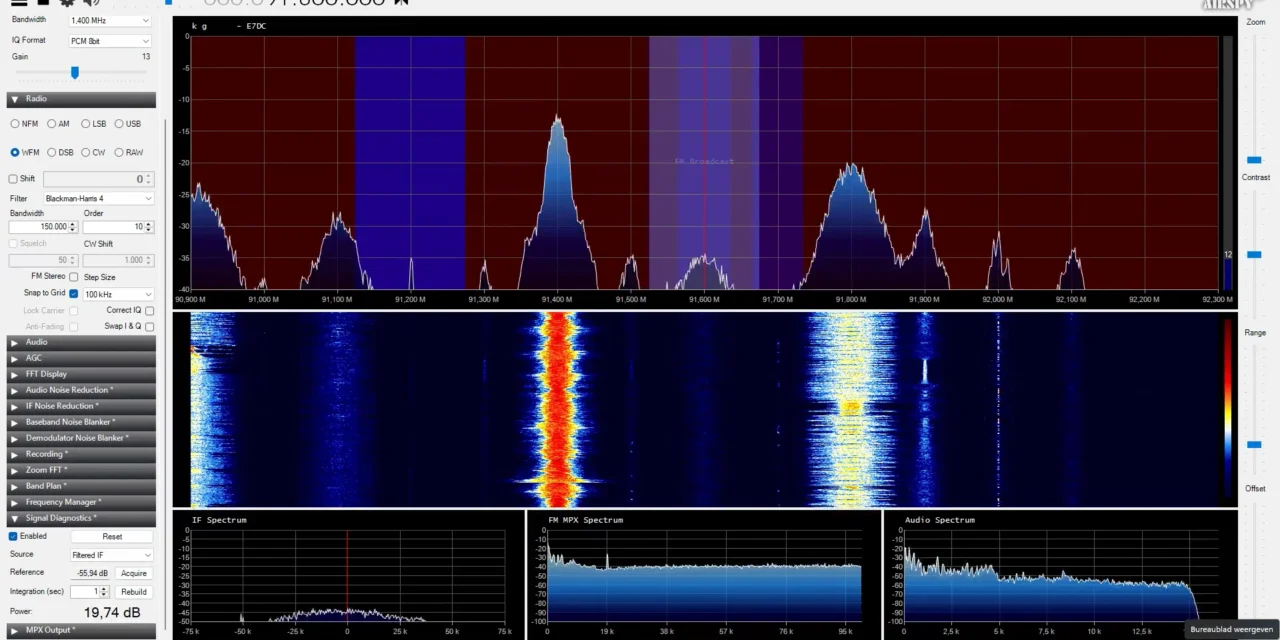Open Filter Blackman-Harris 4 dropdown
This screenshot has height=640, width=1280.
(x=98, y=199)
